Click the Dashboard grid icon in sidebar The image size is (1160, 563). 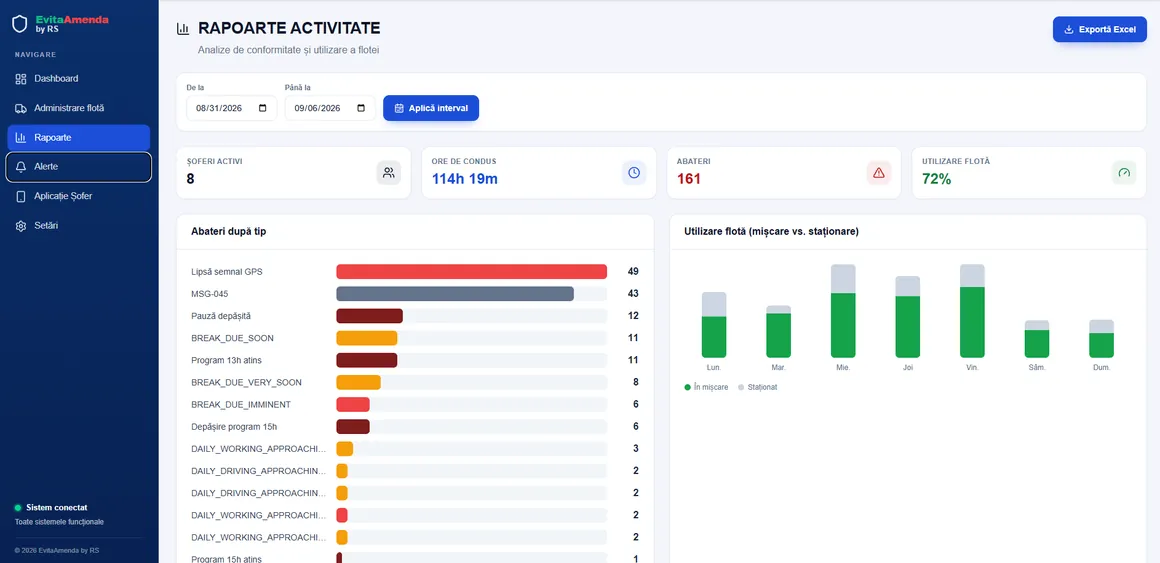coord(21,78)
